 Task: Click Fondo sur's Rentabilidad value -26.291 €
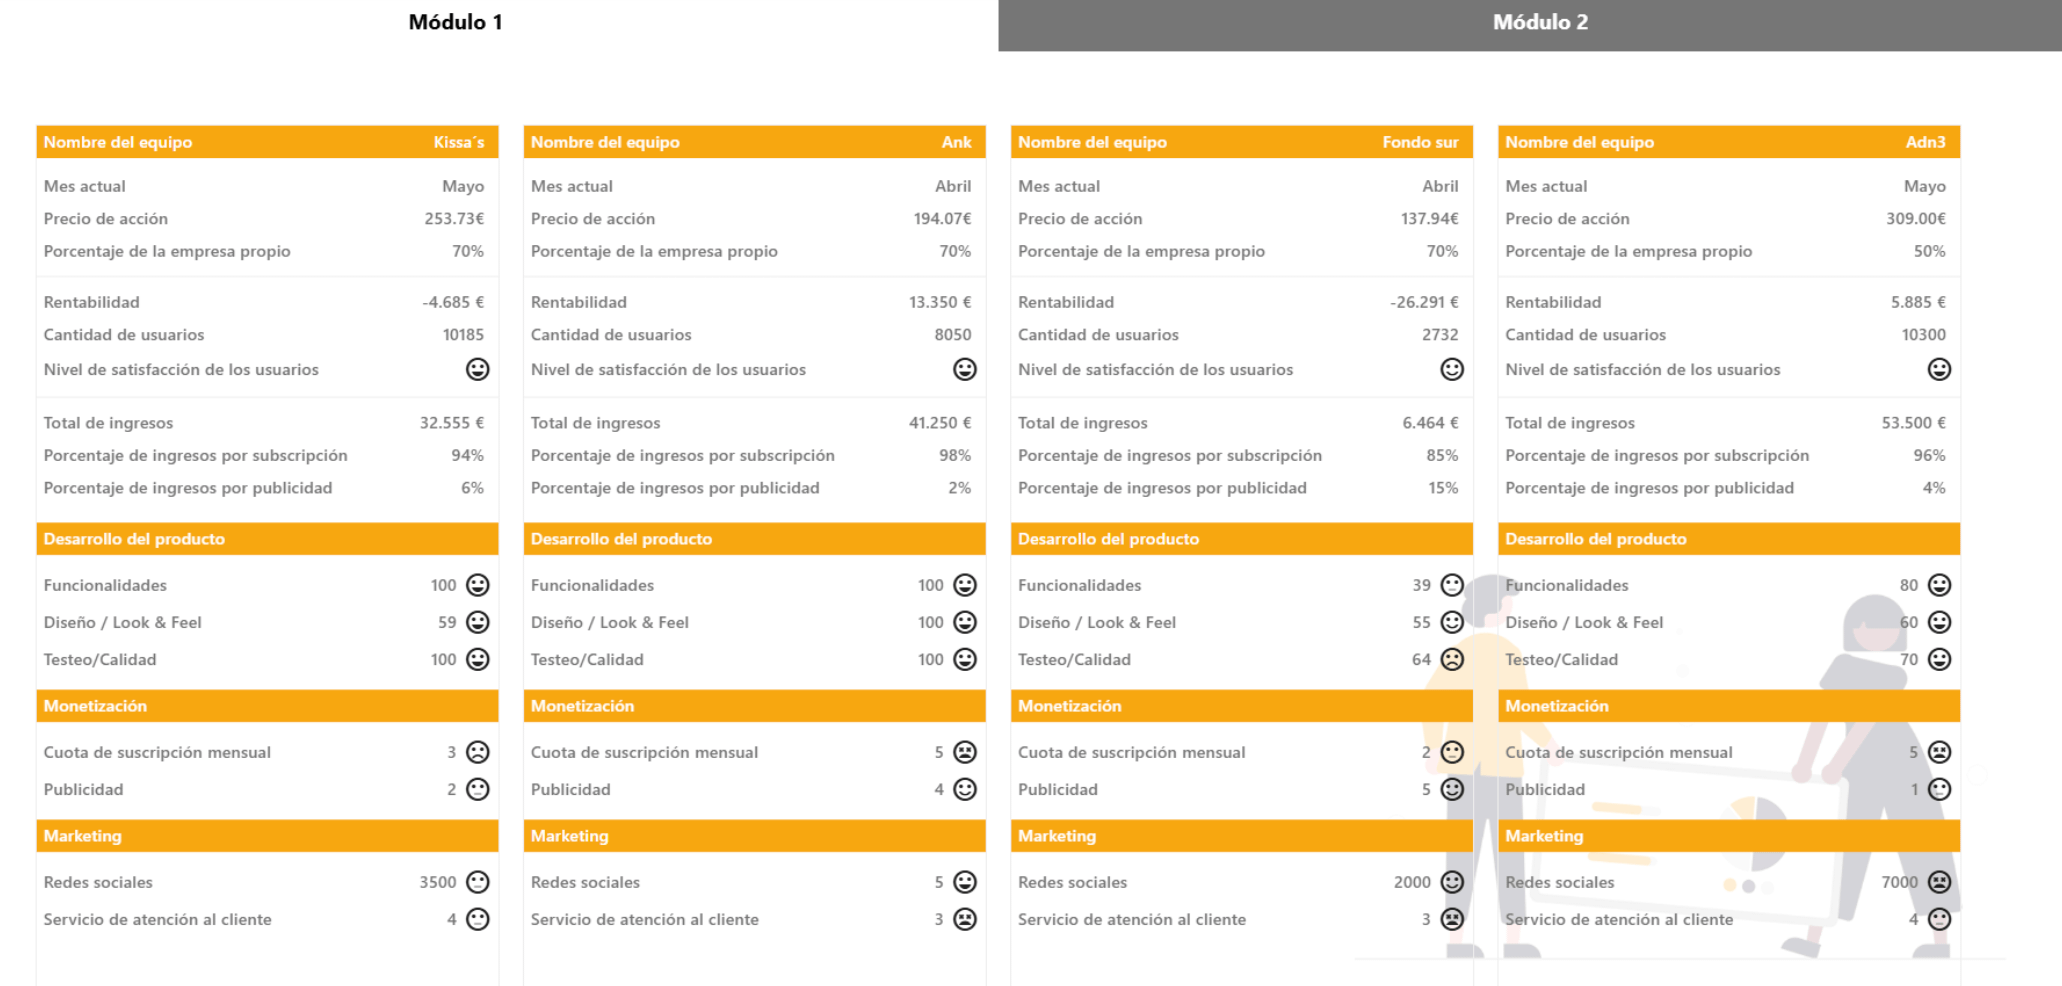tap(1423, 302)
